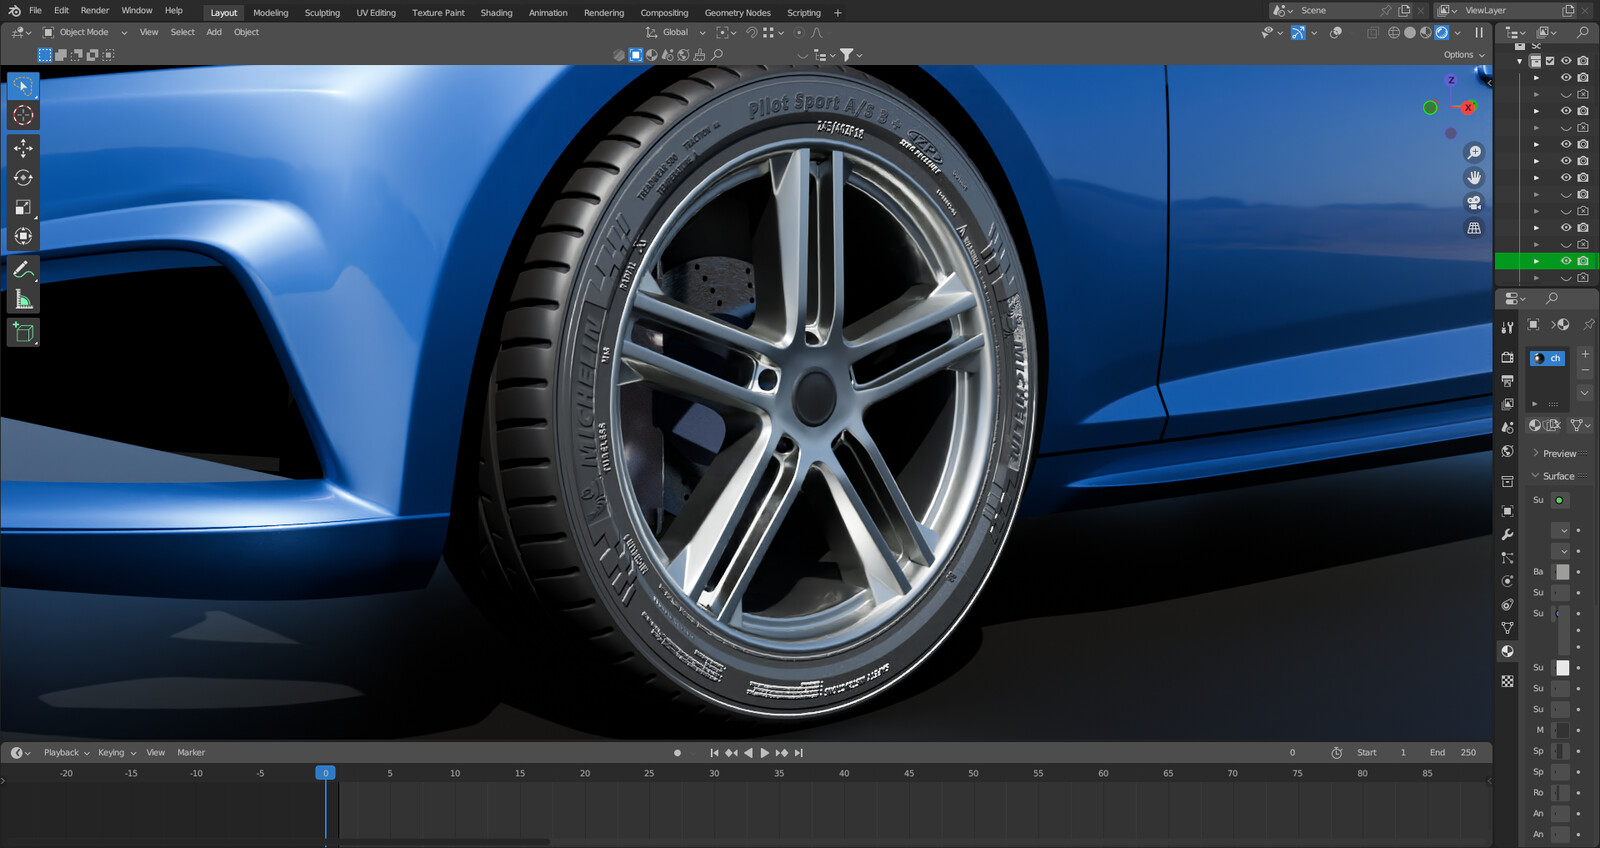Switch to the Shading workspace tab

(496, 13)
